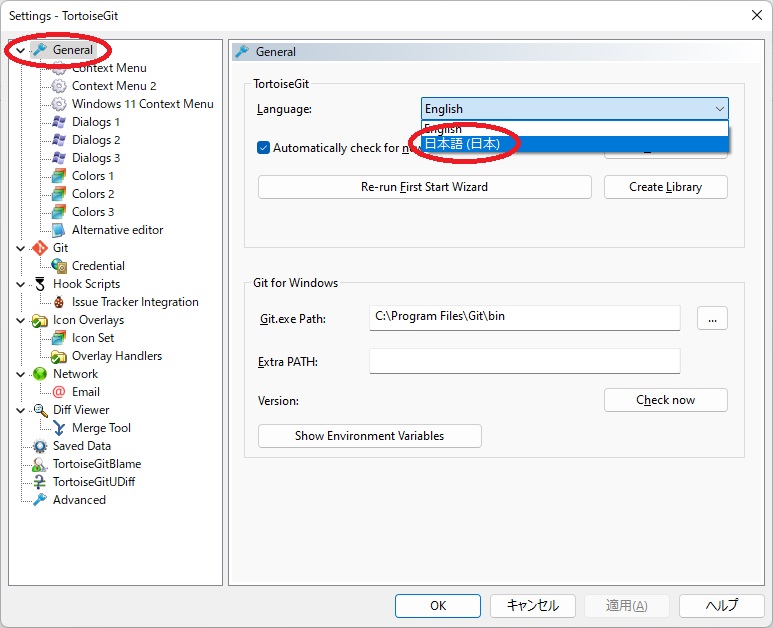The height and width of the screenshot is (628, 773).
Task: Click the Colors 1 icon
Action: point(59,176)
